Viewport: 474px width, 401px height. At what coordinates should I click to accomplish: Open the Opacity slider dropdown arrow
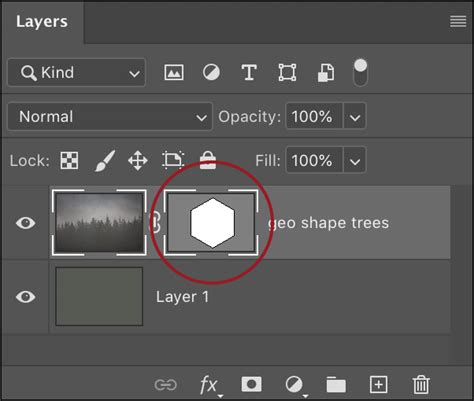pos(355,117)
